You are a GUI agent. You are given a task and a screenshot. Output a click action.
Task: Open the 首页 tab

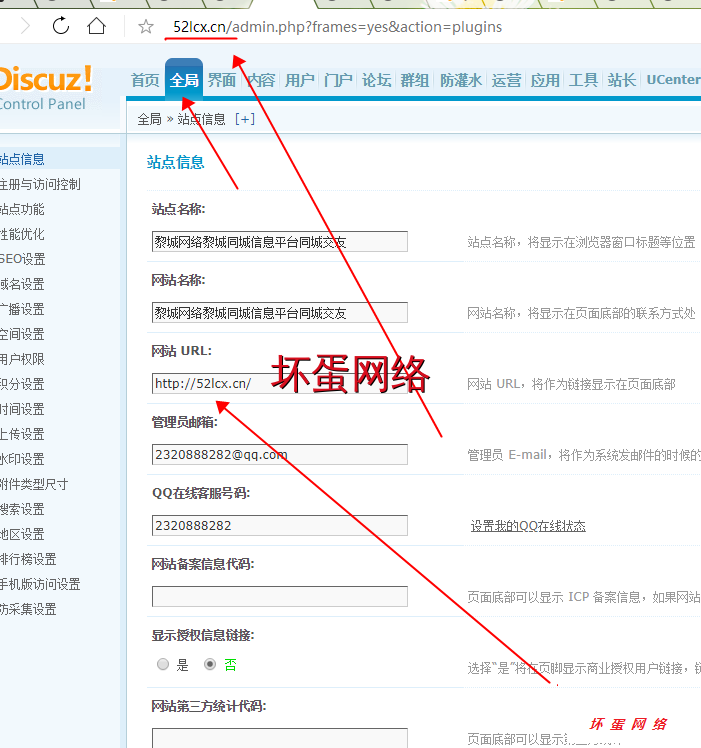145,80
